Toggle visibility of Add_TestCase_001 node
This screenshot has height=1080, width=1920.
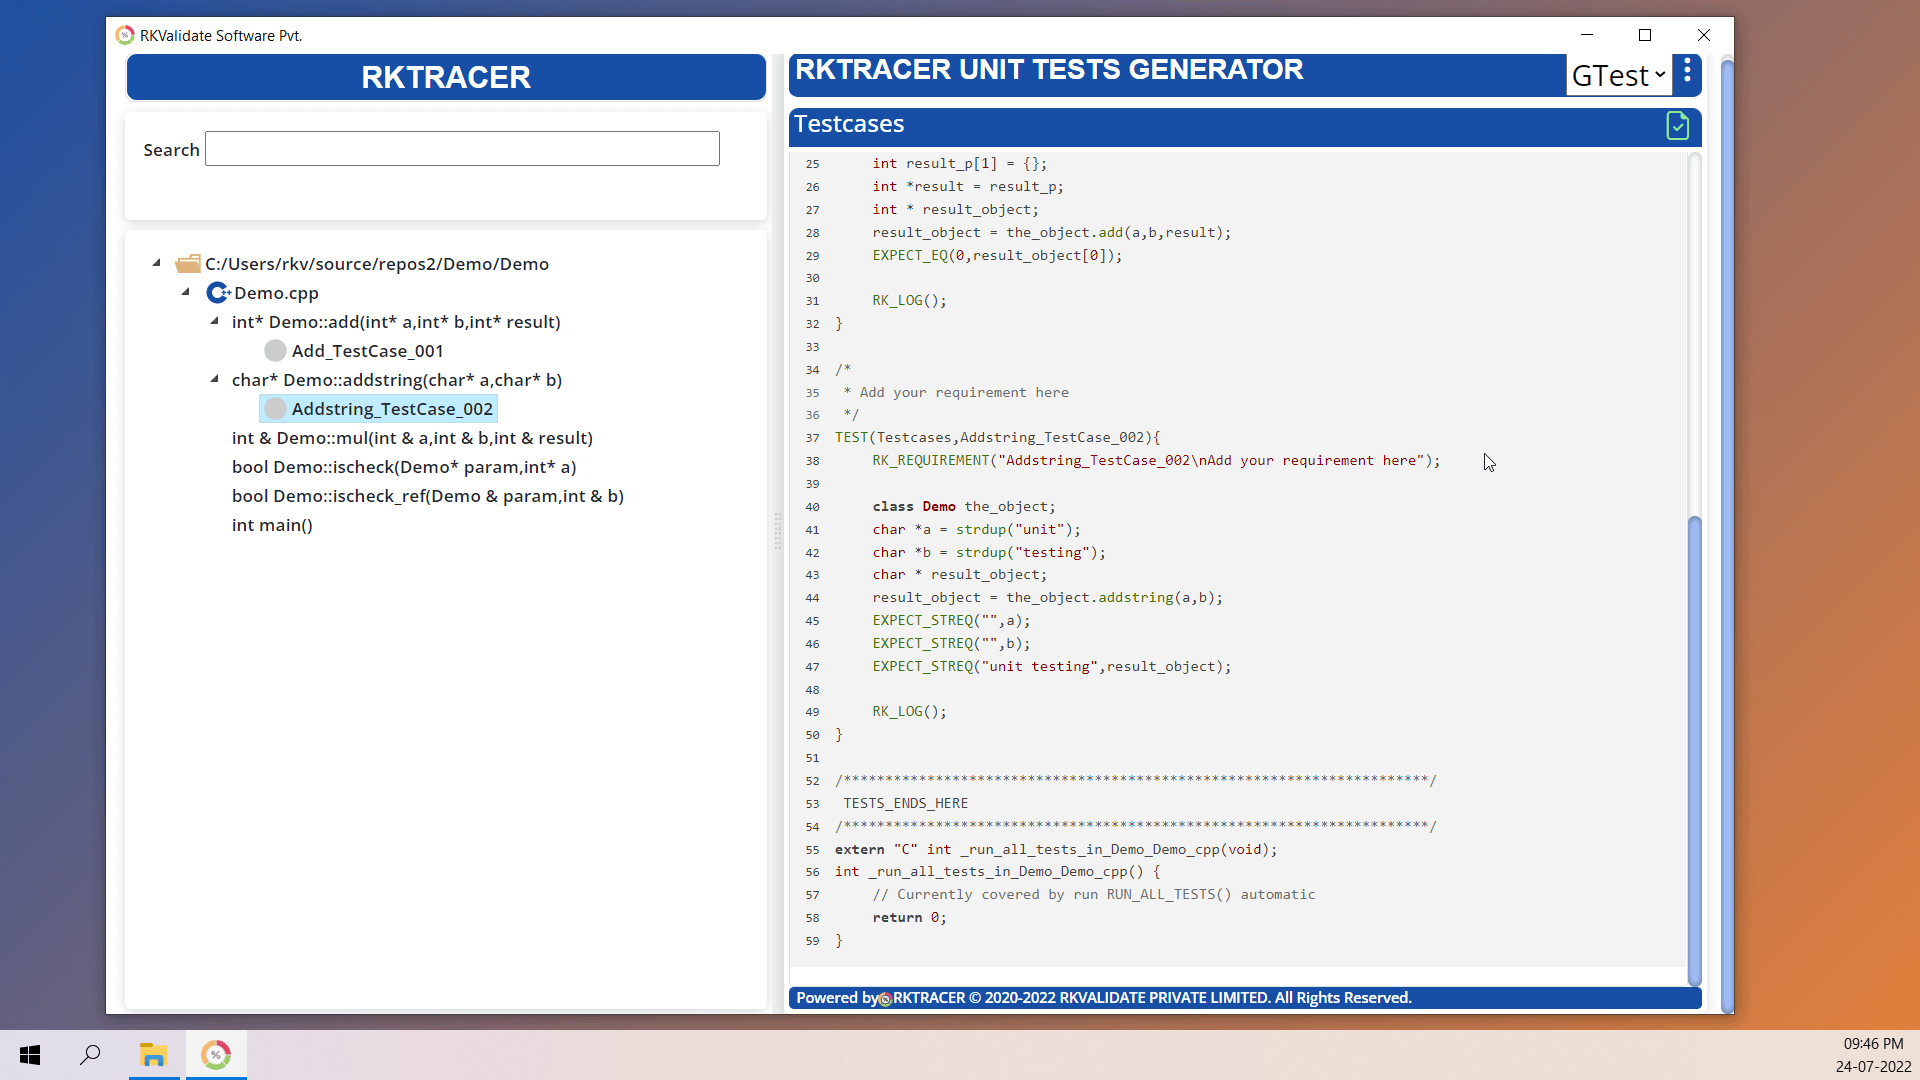[276, 349]
